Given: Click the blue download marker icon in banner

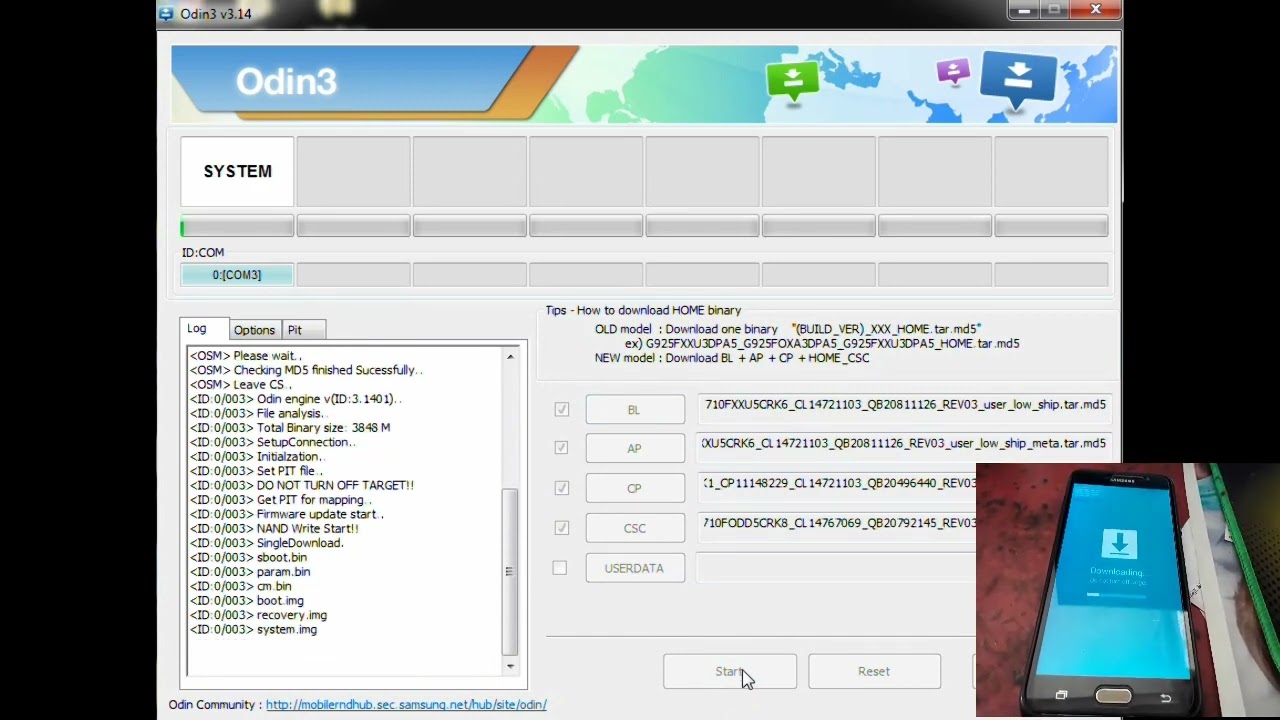Looking at the screenshot, I should click(x=1018, y=78).
